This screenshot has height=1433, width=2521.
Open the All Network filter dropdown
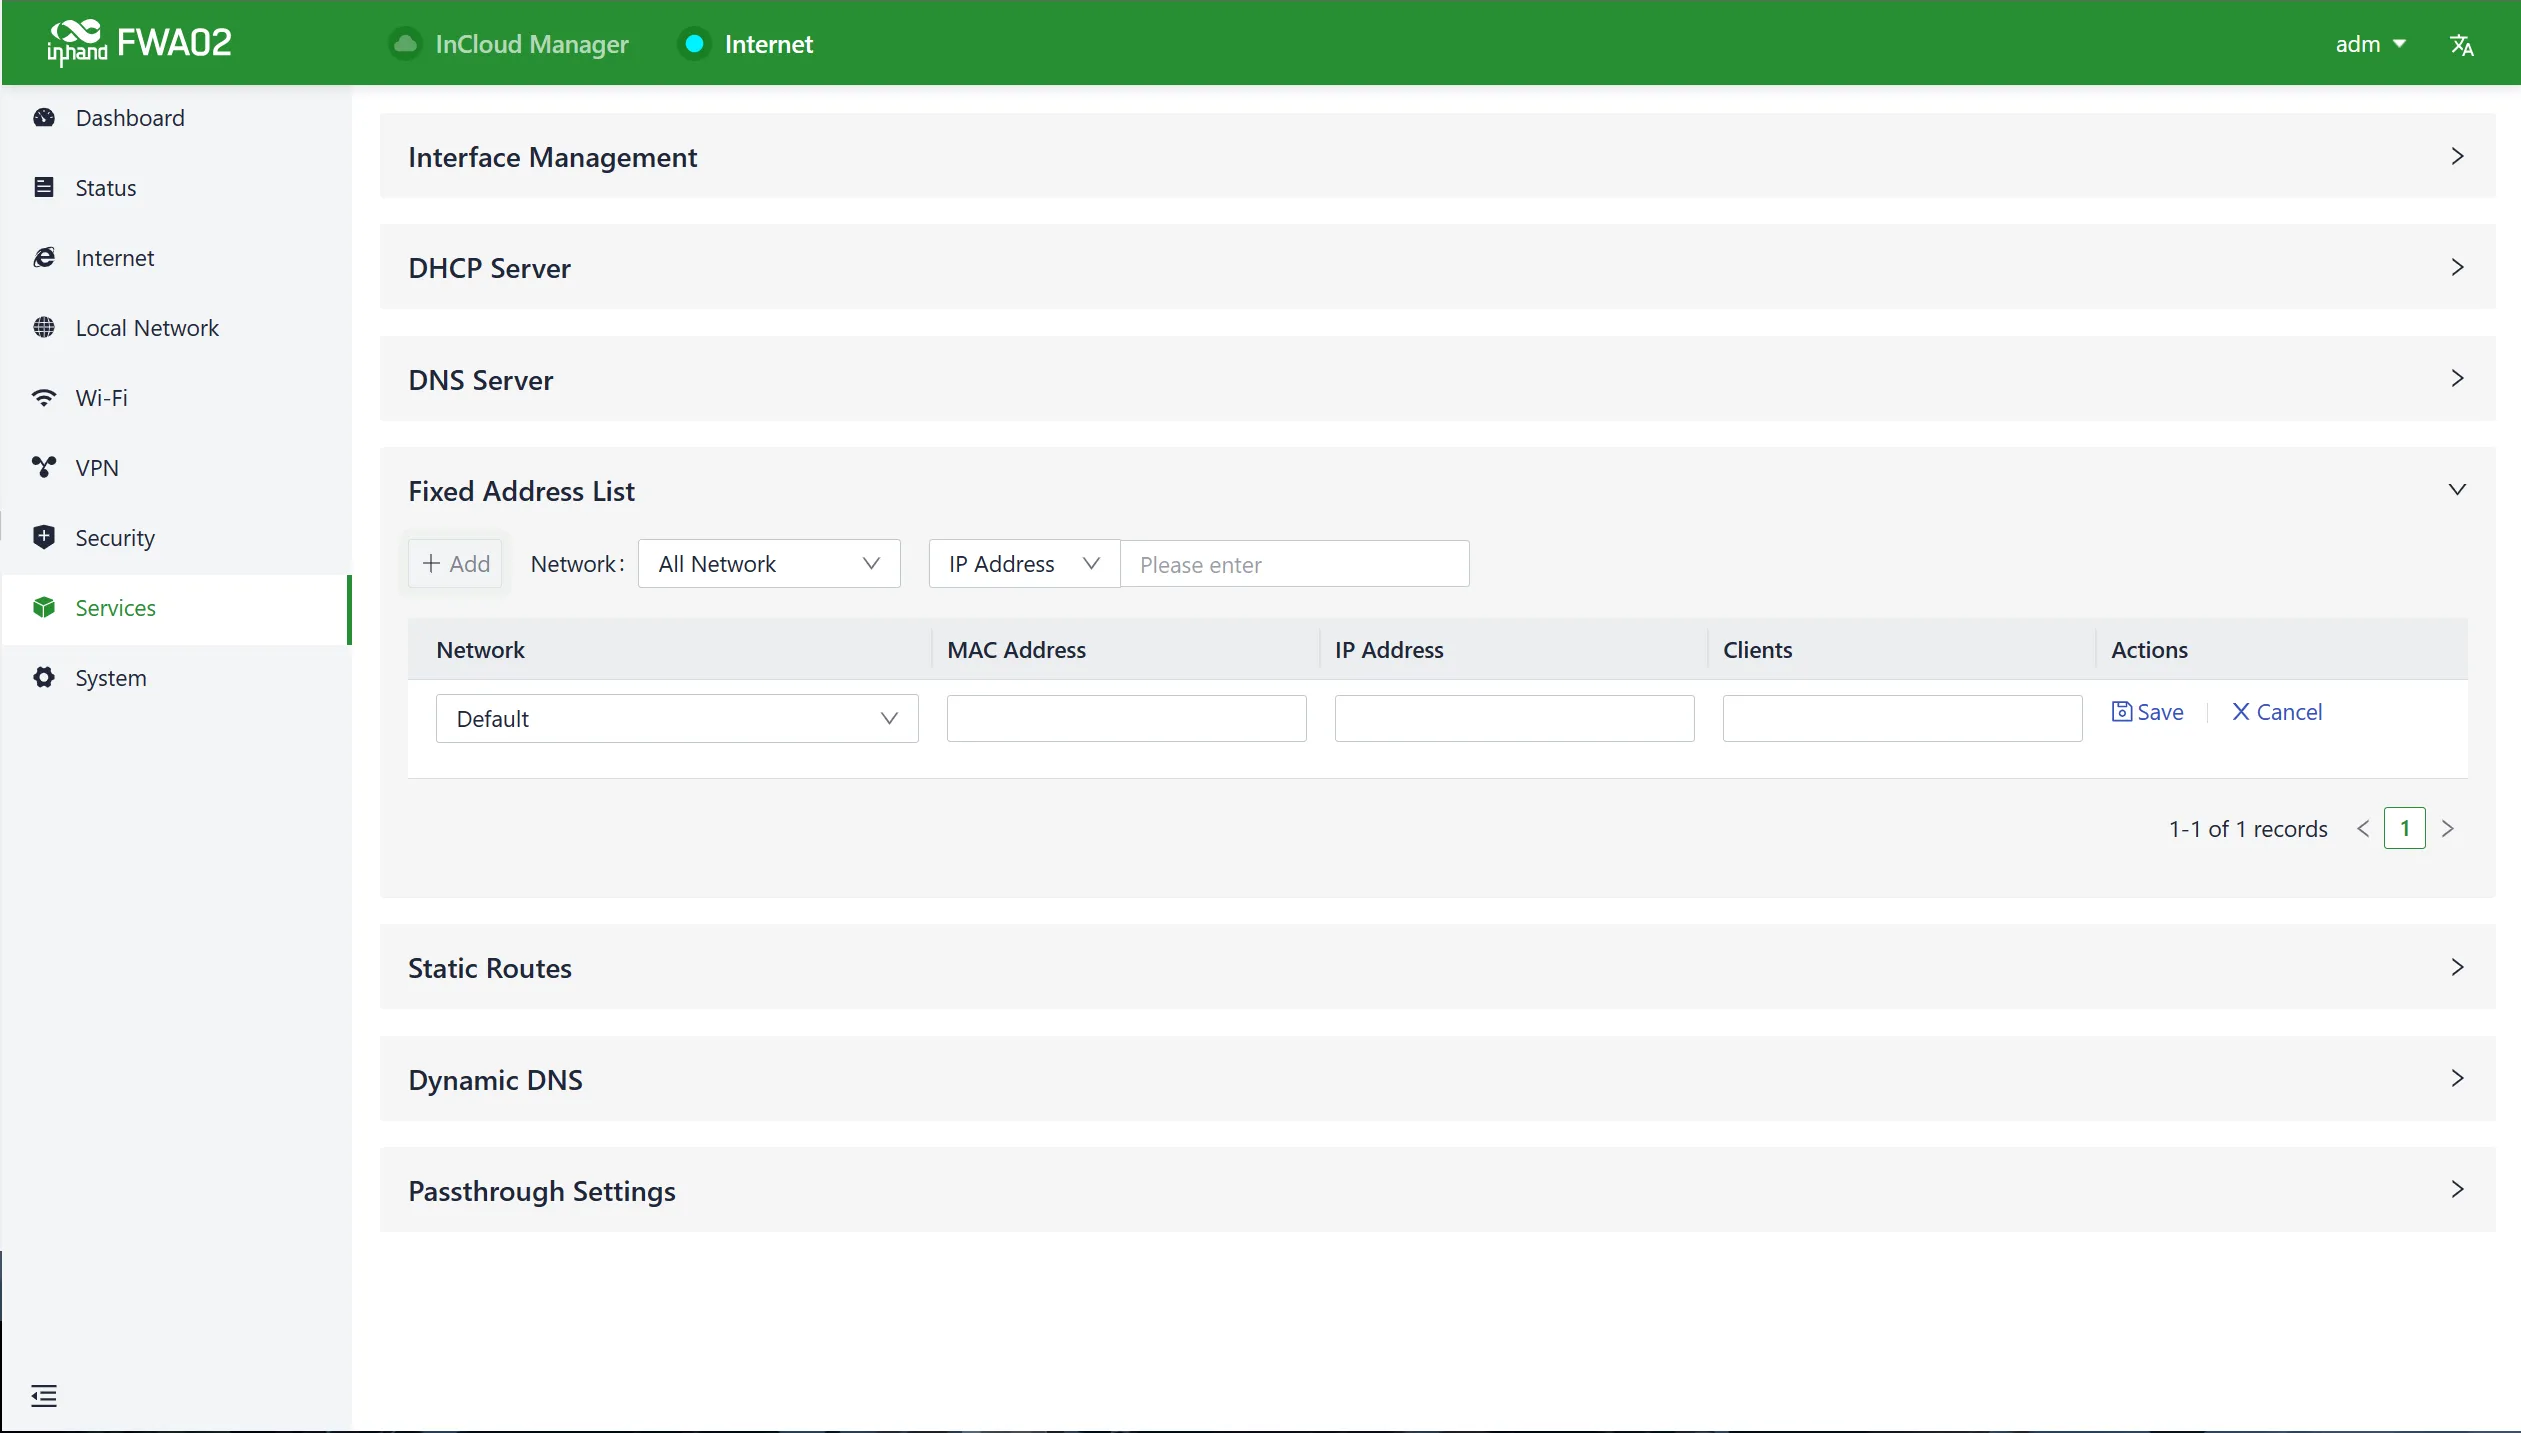(x=769, y=564)
